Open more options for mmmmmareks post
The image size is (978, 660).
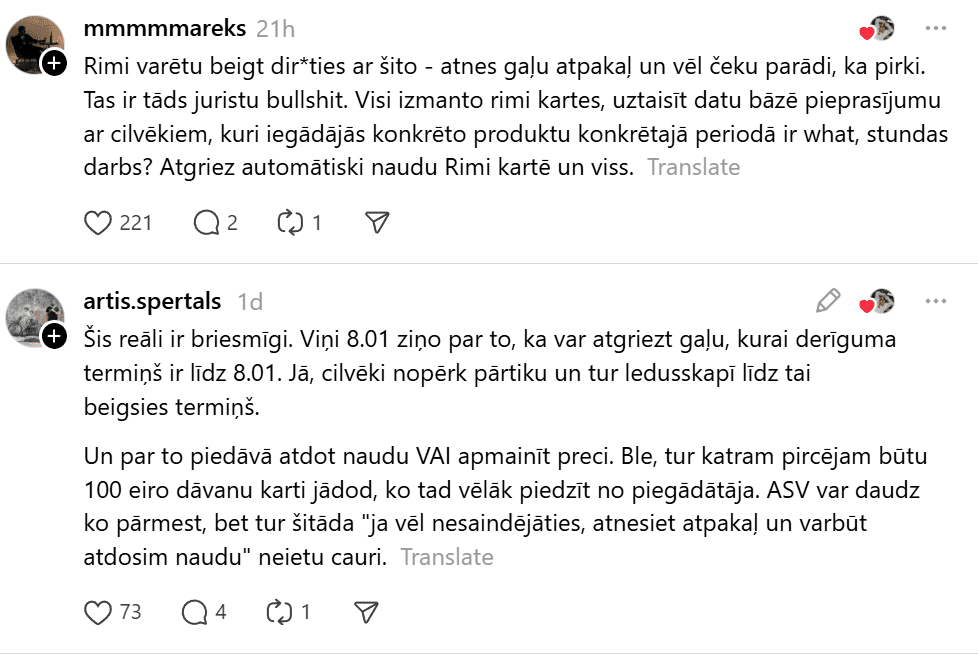[x=936, y=28]
